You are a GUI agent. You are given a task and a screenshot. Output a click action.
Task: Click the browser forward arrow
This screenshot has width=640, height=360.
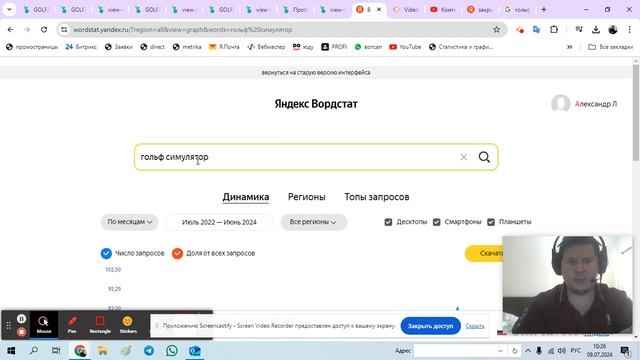[x=27, y=29]
